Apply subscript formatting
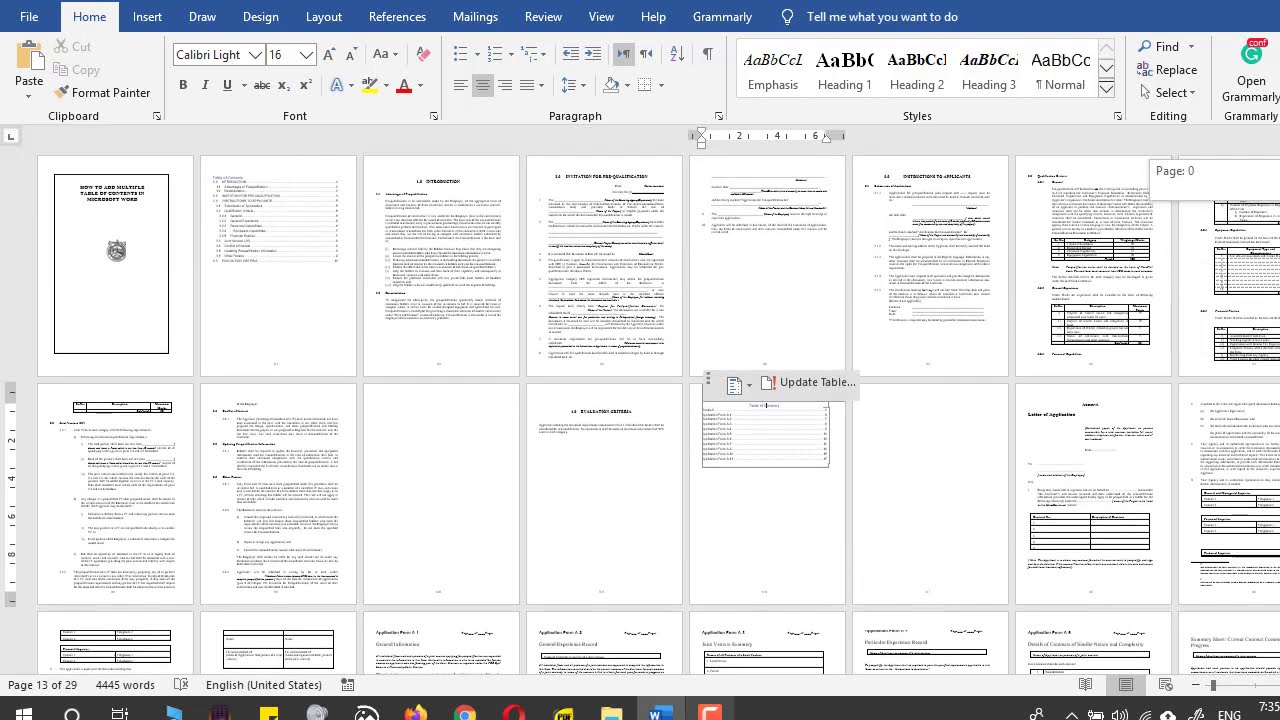Screen dimensions: 1280x720 (283, 85)
